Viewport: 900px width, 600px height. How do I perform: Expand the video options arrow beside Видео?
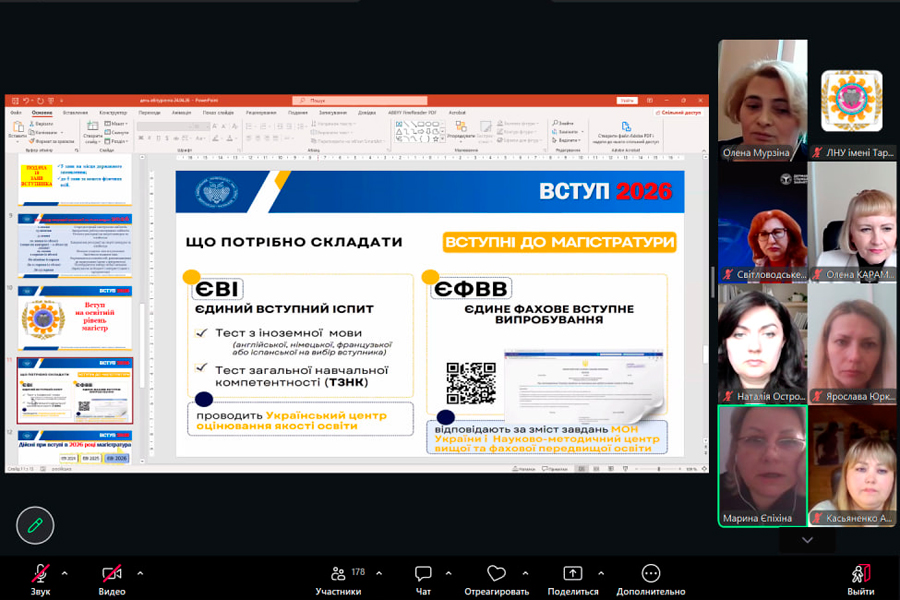(x=140, y=573)
